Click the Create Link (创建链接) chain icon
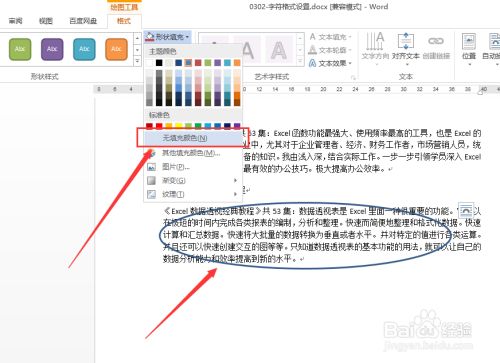Viewport: 500px width, 363px height. click(x=436, y=41)
